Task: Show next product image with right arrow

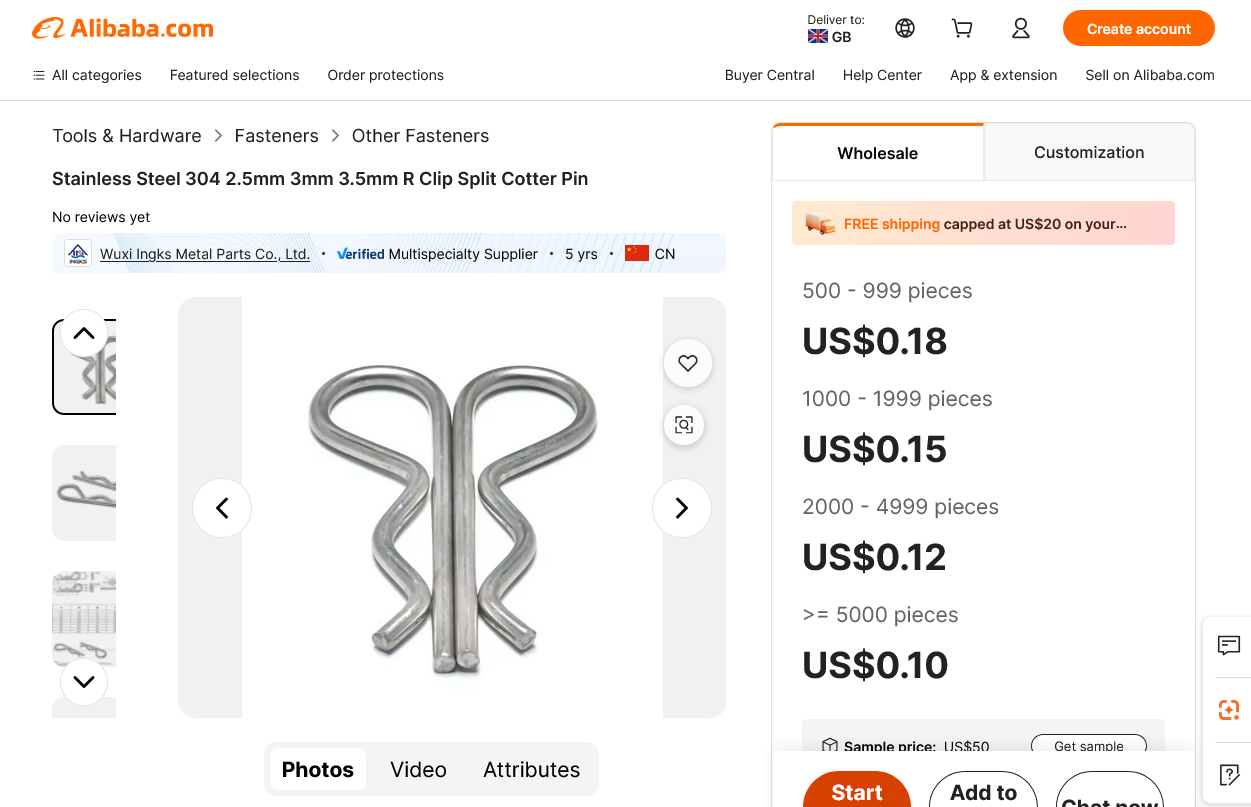Action: 682,508
